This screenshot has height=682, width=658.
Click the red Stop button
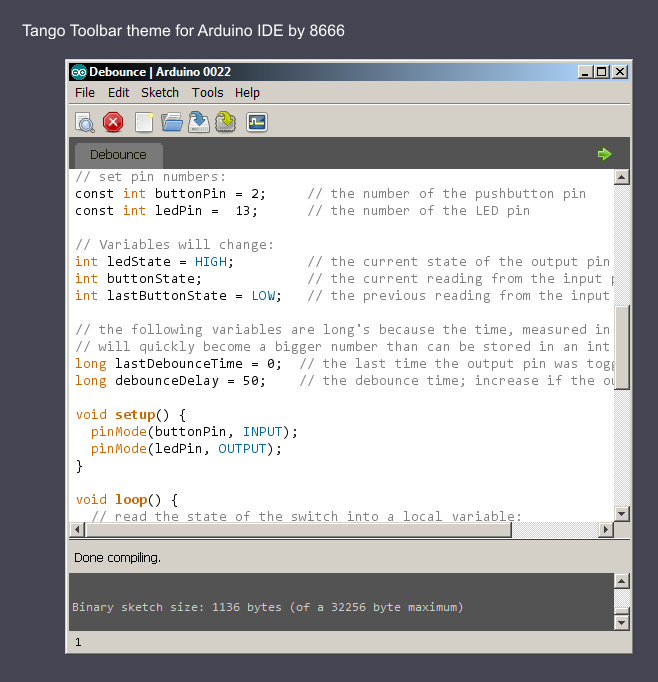coord(113,122)
